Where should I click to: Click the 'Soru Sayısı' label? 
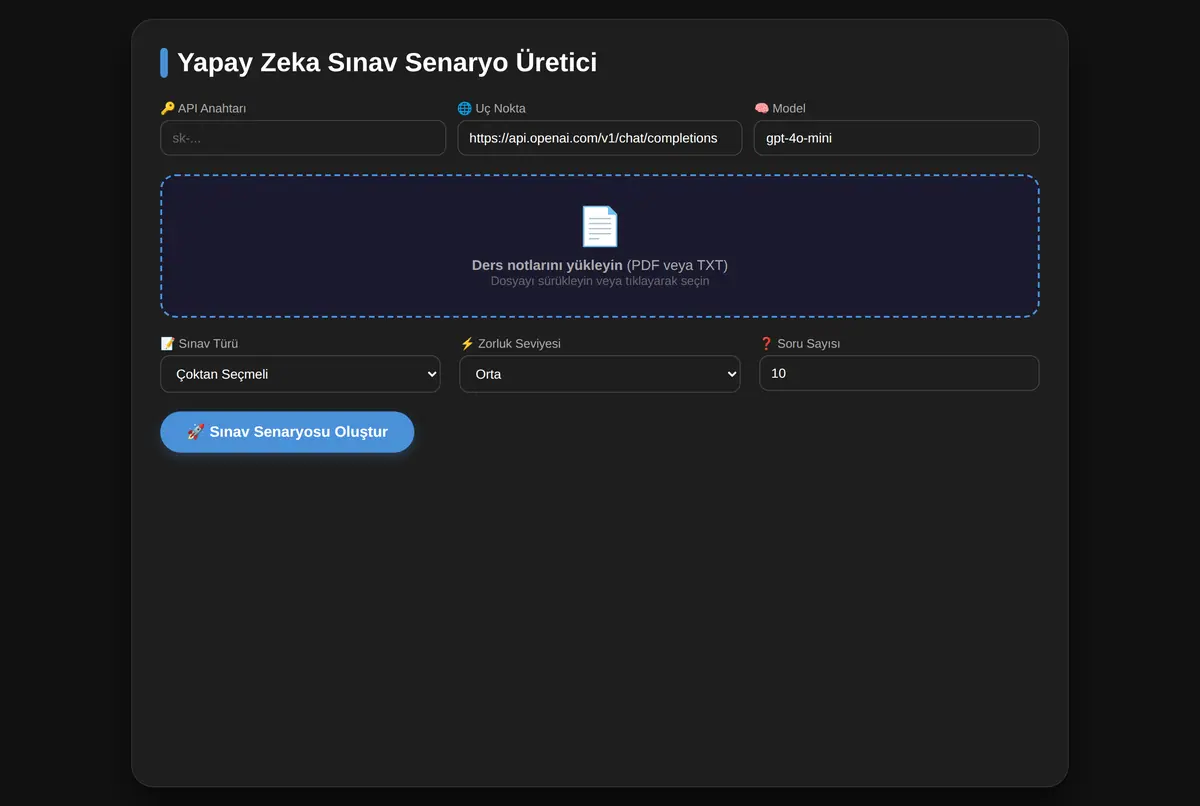[800, 343]
